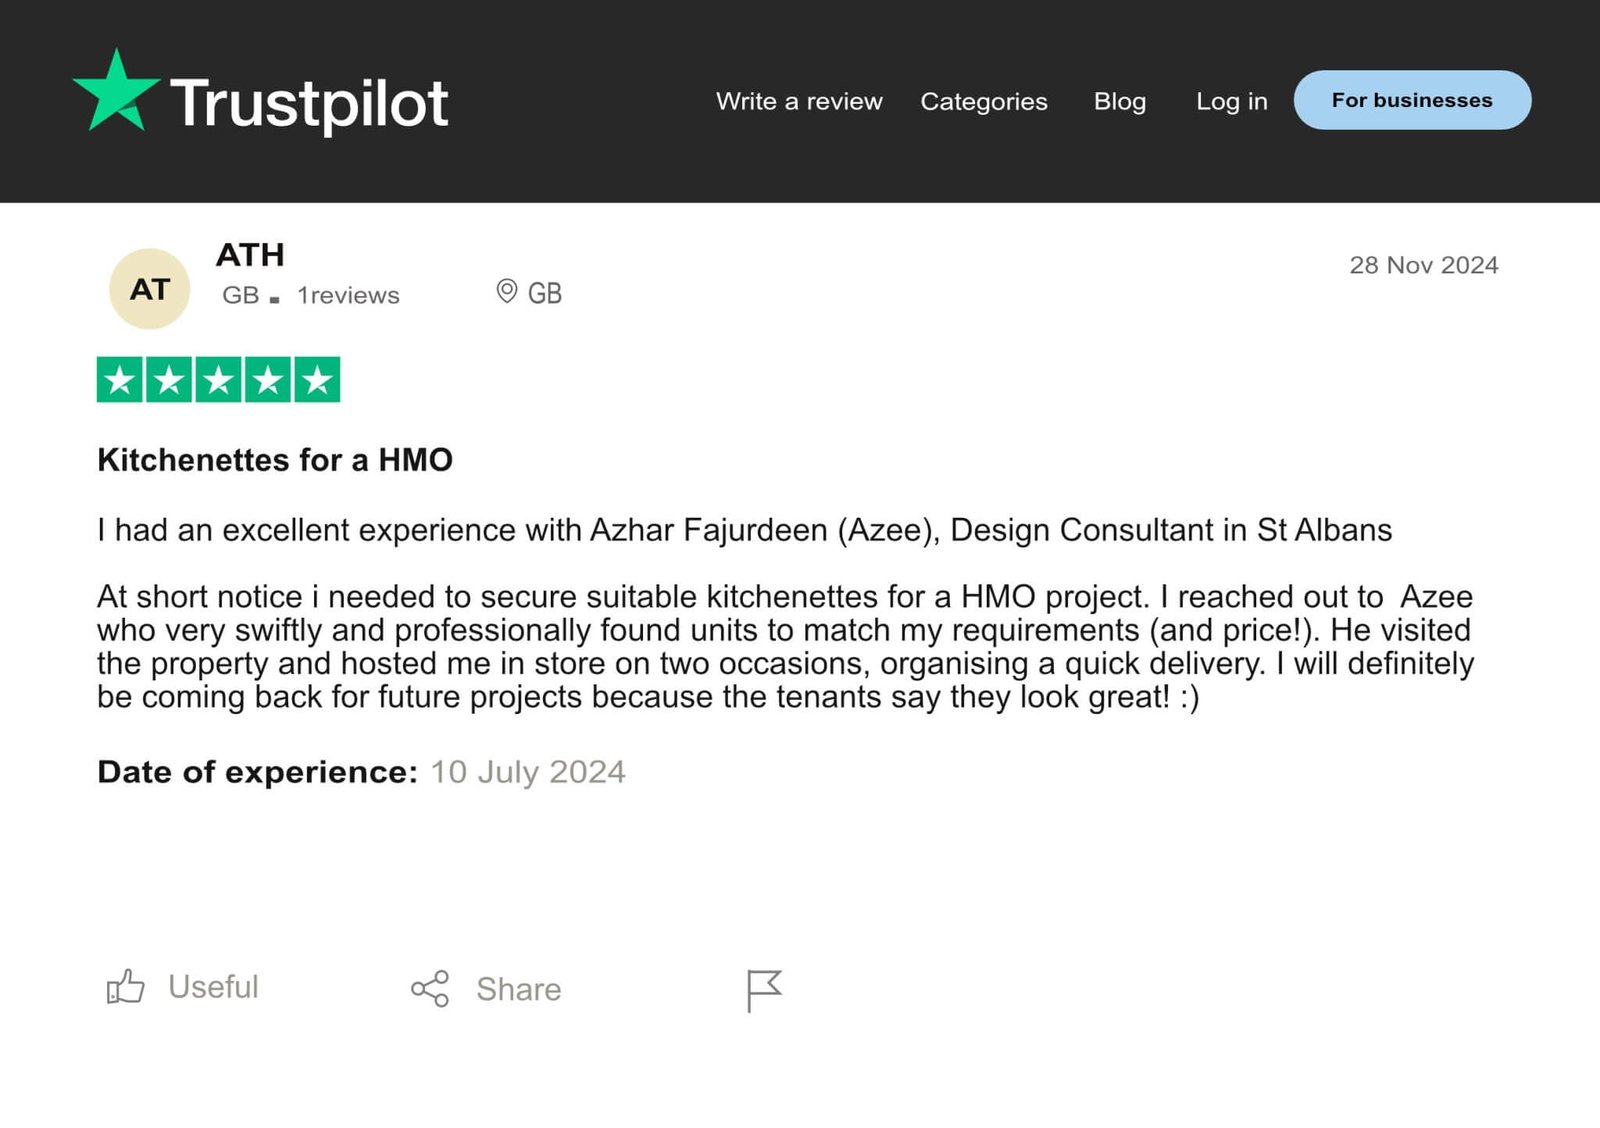Click the AT reviewer avatar circle

click(x=149, y=289)
